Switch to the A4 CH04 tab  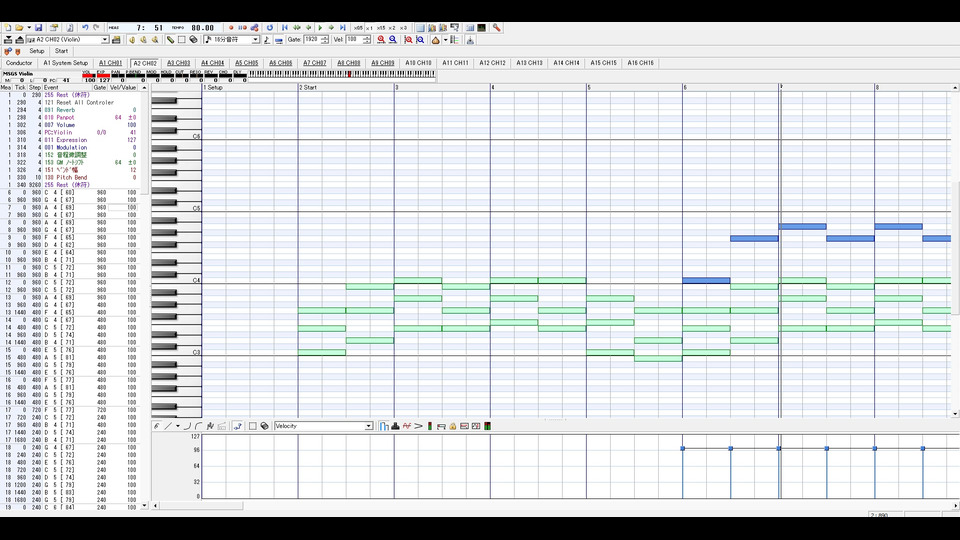pyautogui.click(x=212, y=63)
